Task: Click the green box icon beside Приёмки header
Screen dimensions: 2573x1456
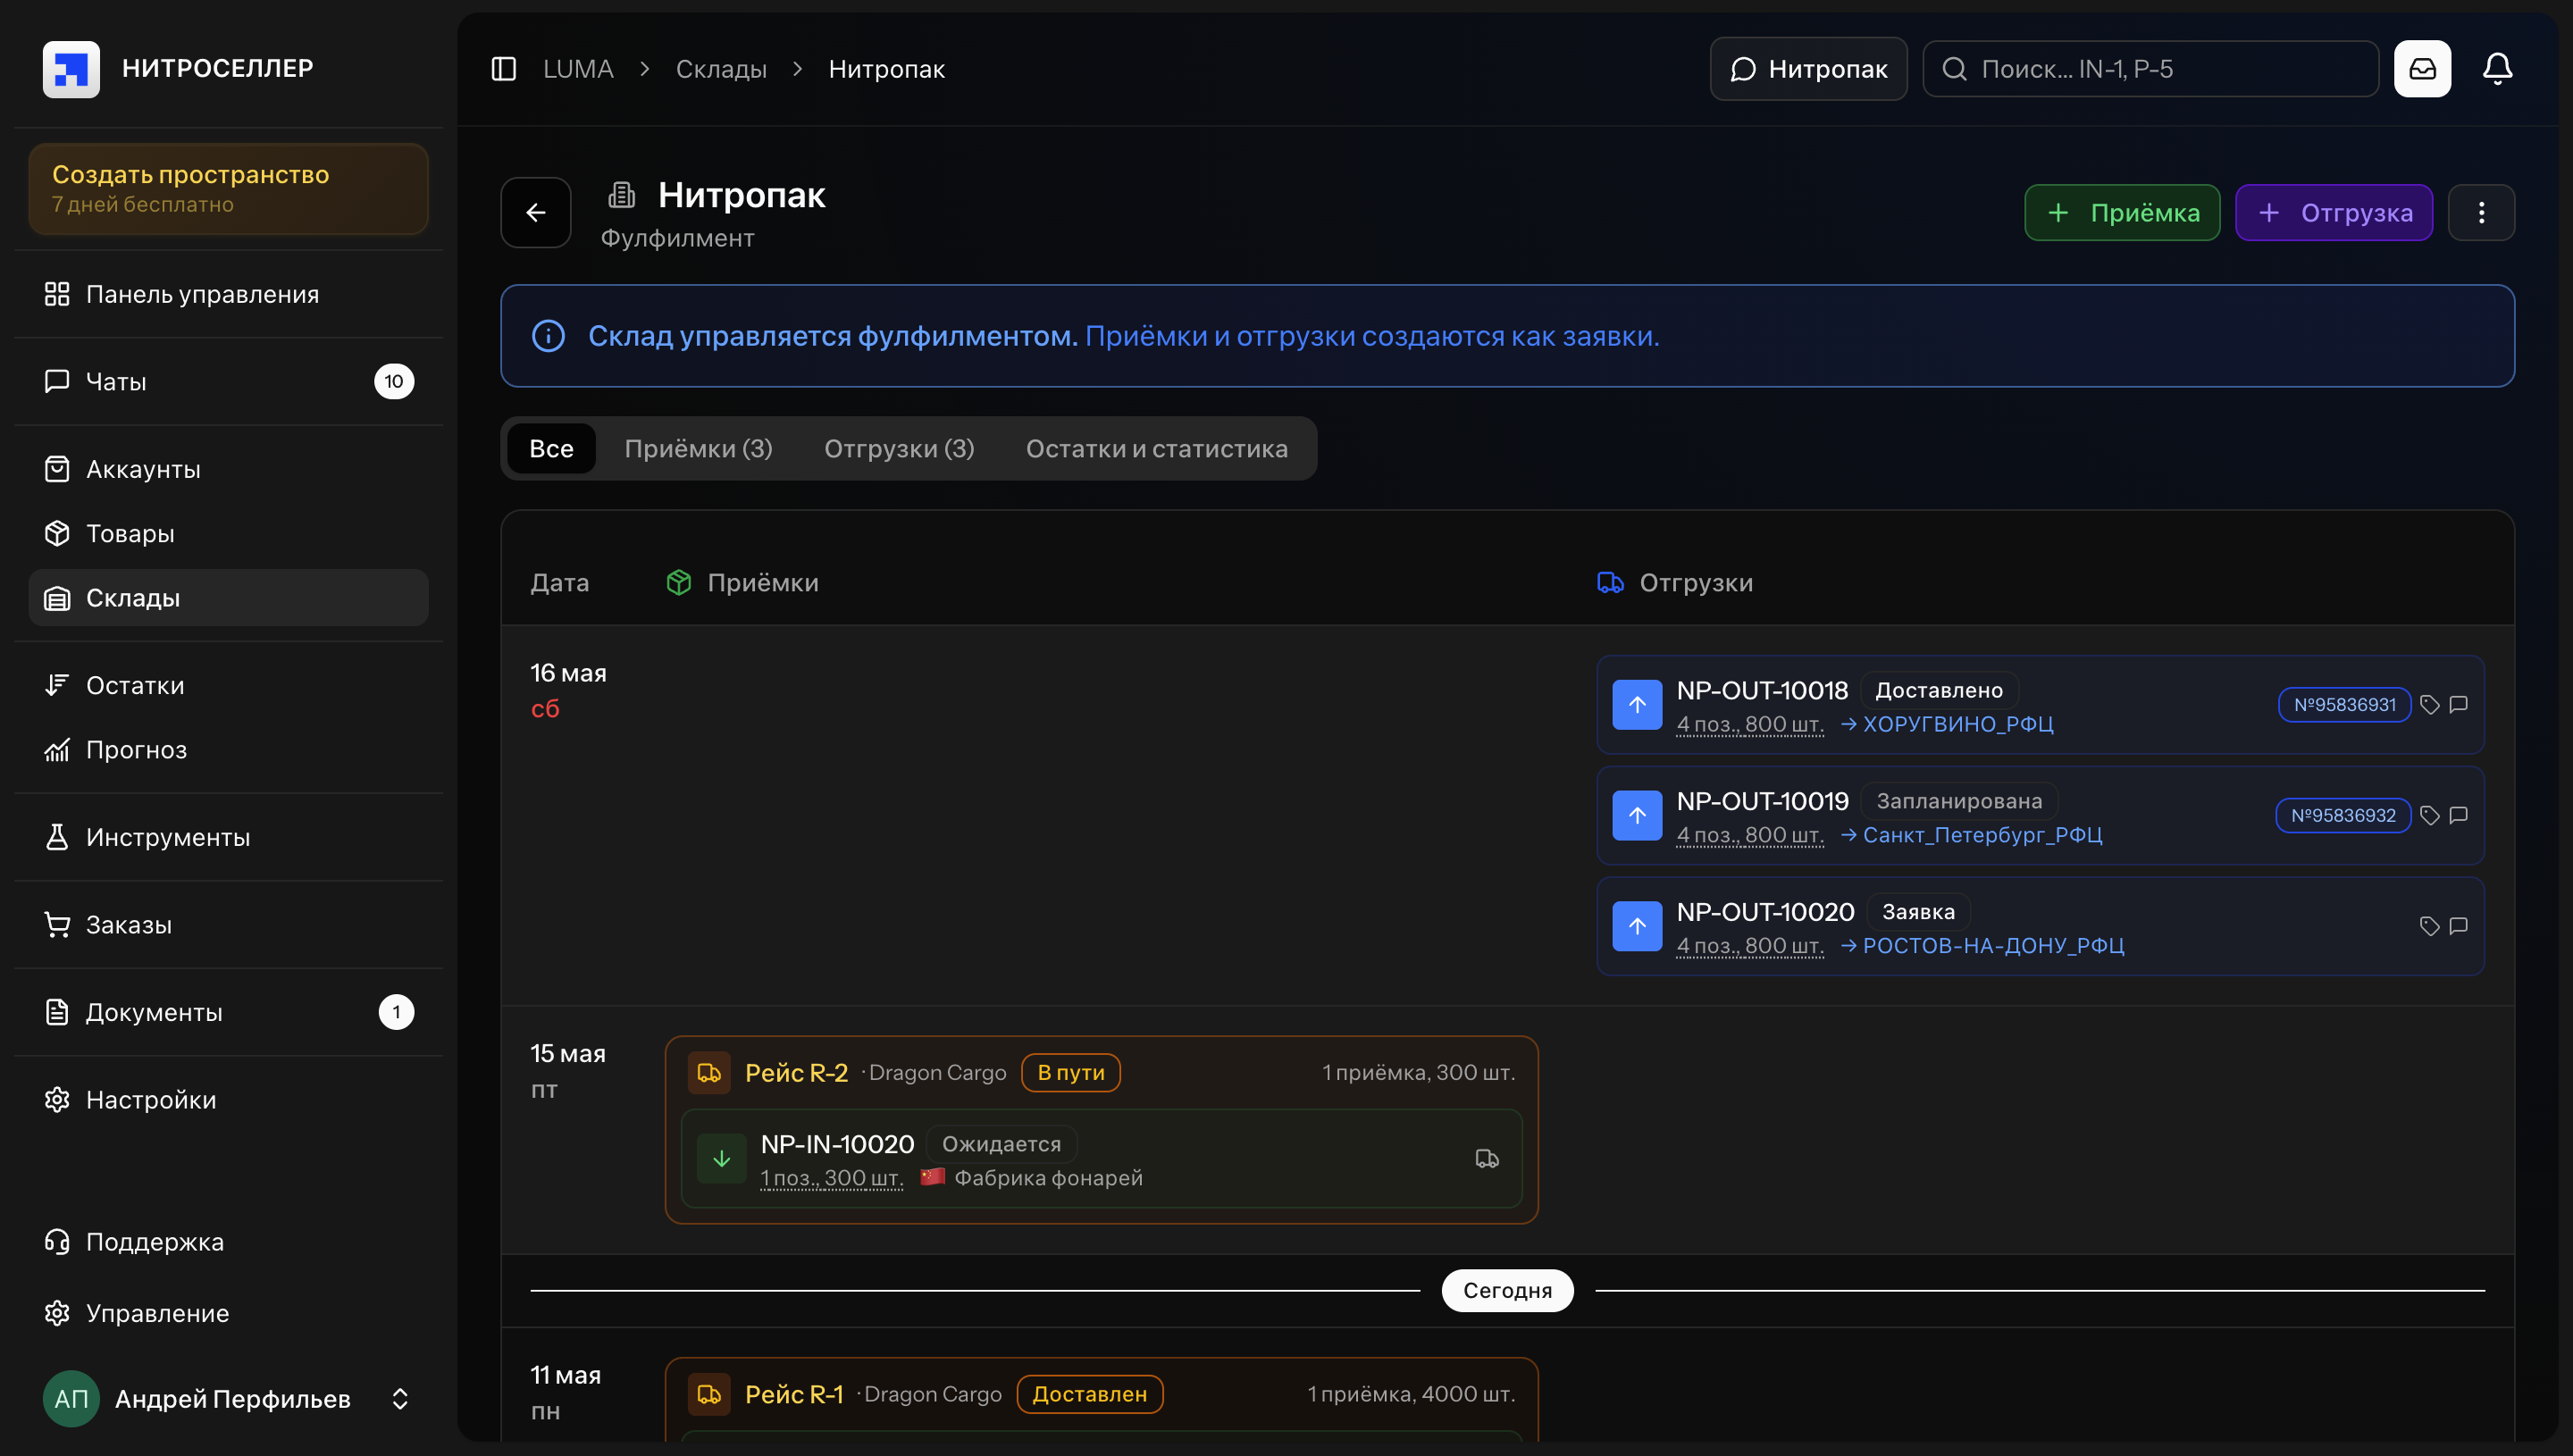Action: (x=679, y=583)
